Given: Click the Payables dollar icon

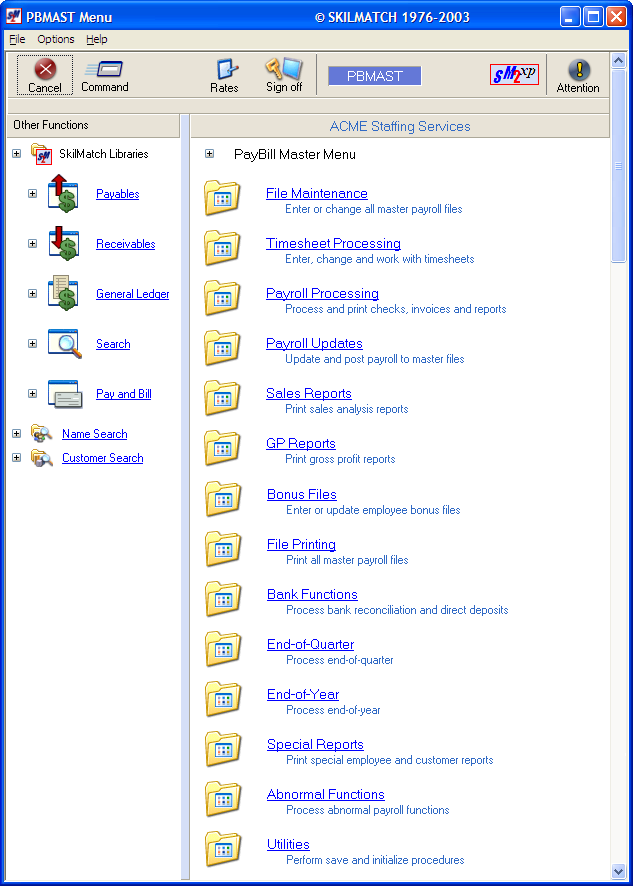Looking at the screenshot, I should point(63,194).
